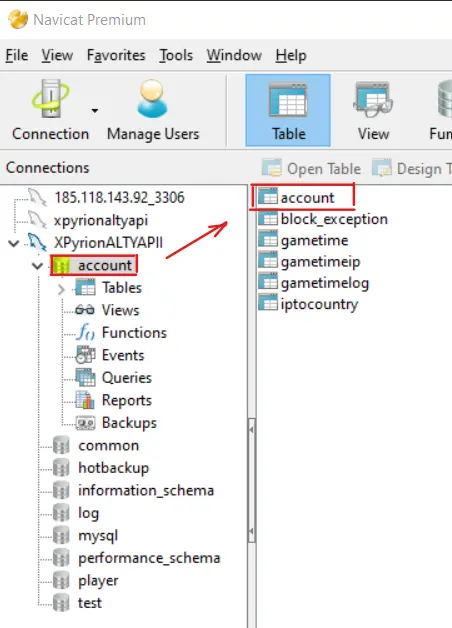Select the common database
The image size is (452, 628).
point(108,445)
